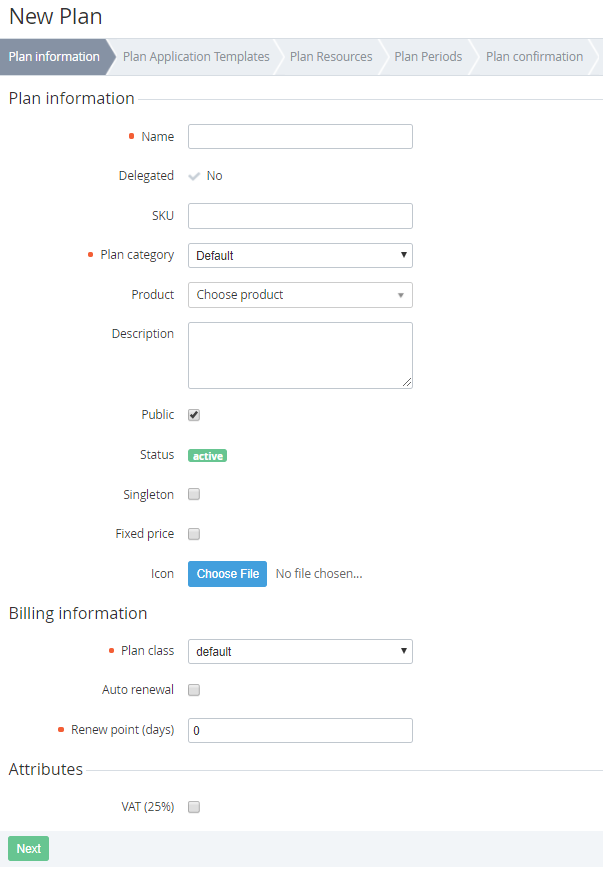Viewport: 603px width, 871px height.
Task: Jump to the Plan confirmation step
Action: pyautogui.click(x=534, y=57)
